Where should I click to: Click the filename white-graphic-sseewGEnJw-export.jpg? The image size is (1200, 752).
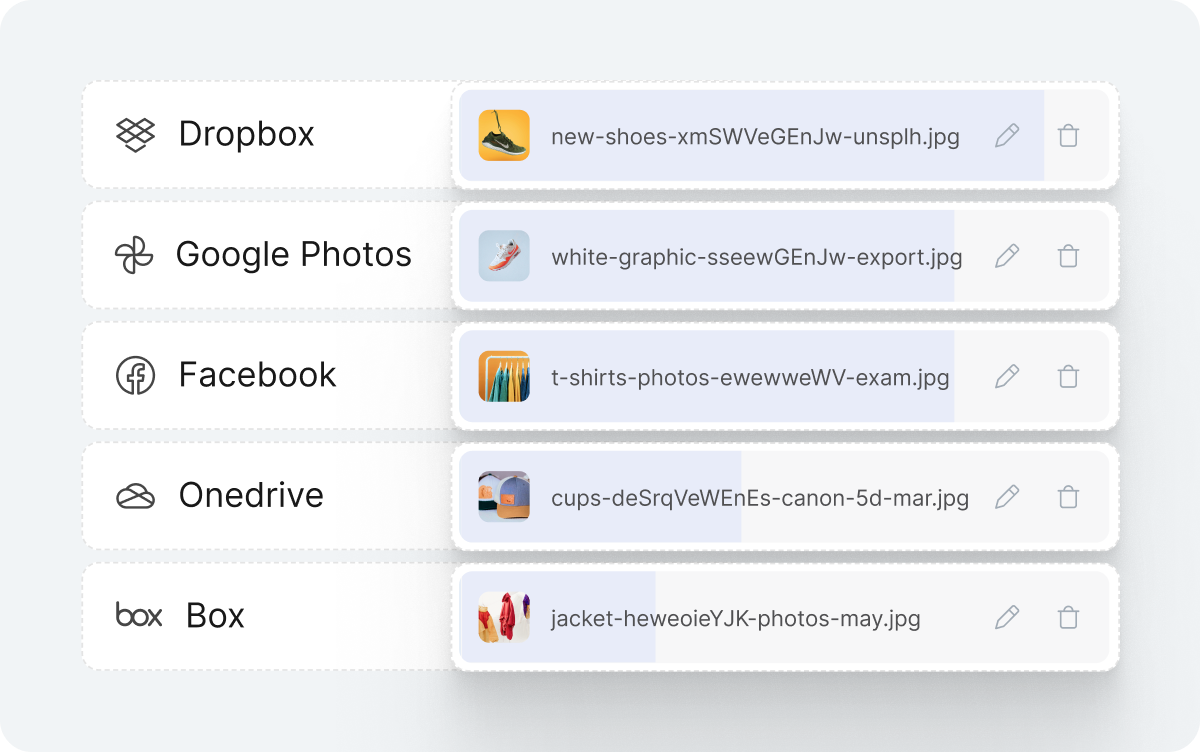(756, 256)
